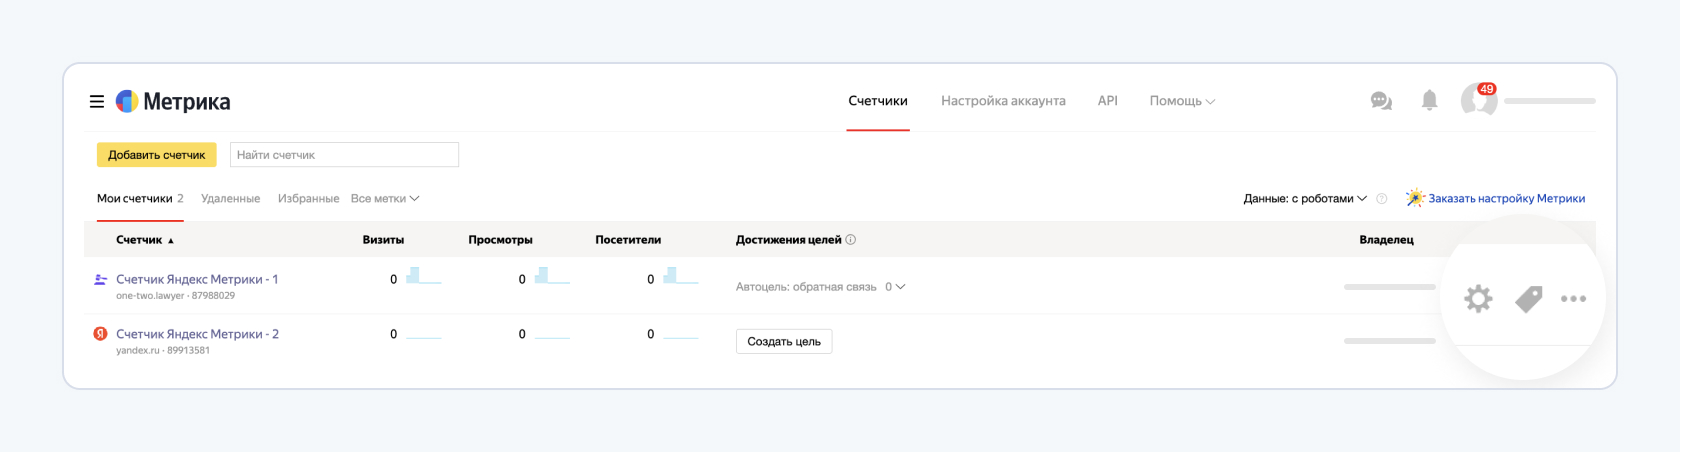Click the Визиты column header
The height and width of the screenshot is (452, 1681).
(x=383, y=240)
